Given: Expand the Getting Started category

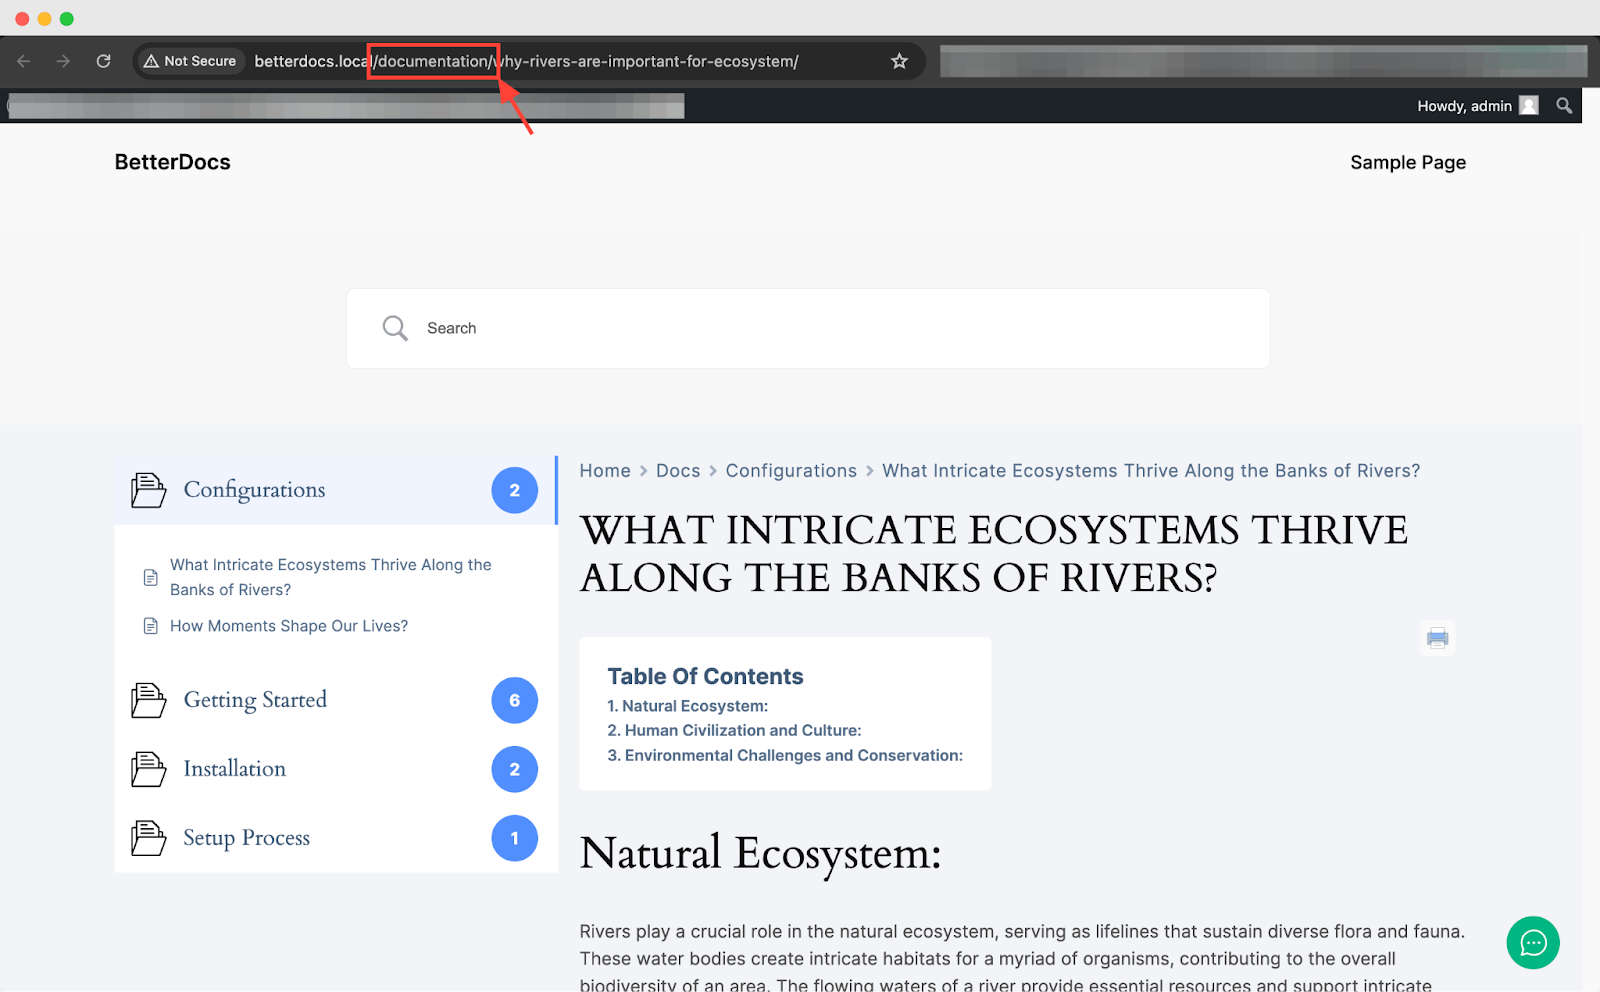Looking at the screenshot, I should pyautogui.click(x=255, y=700).
